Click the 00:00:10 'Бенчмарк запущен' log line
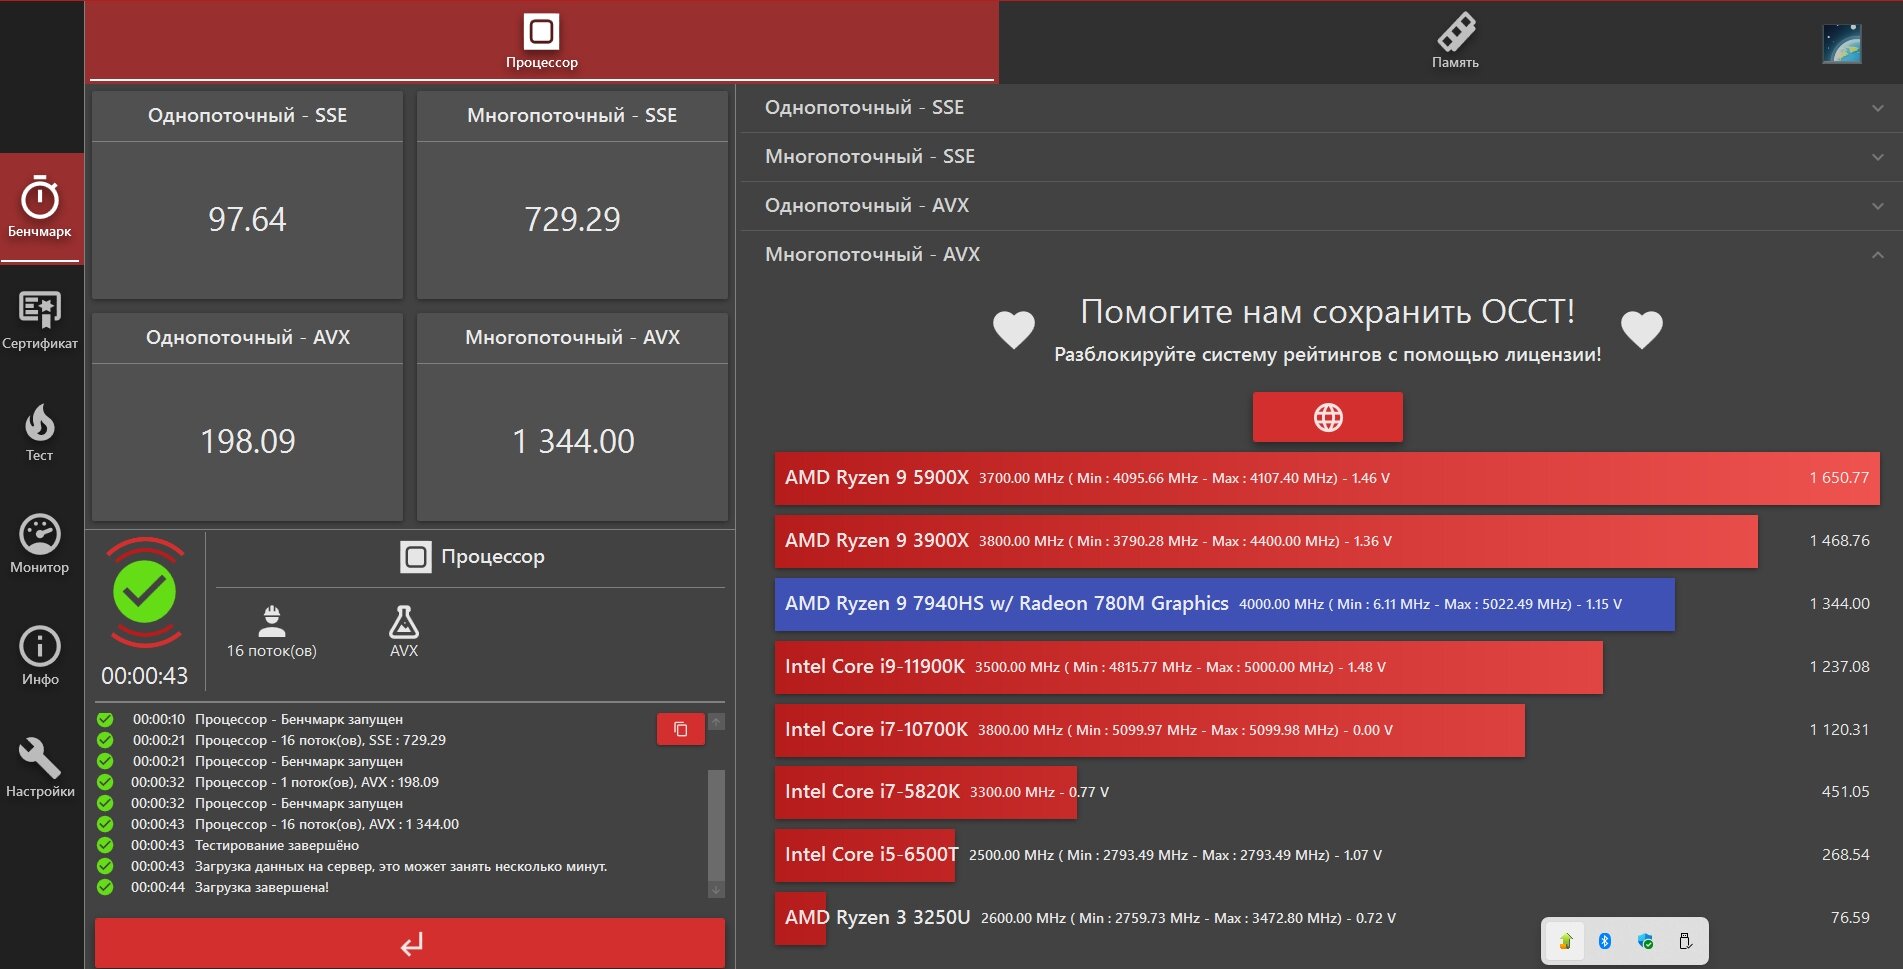 point(299,720)
